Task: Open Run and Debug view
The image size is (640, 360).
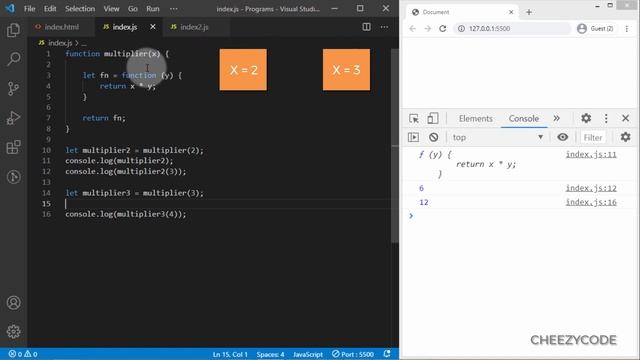Action: point(13,118)
